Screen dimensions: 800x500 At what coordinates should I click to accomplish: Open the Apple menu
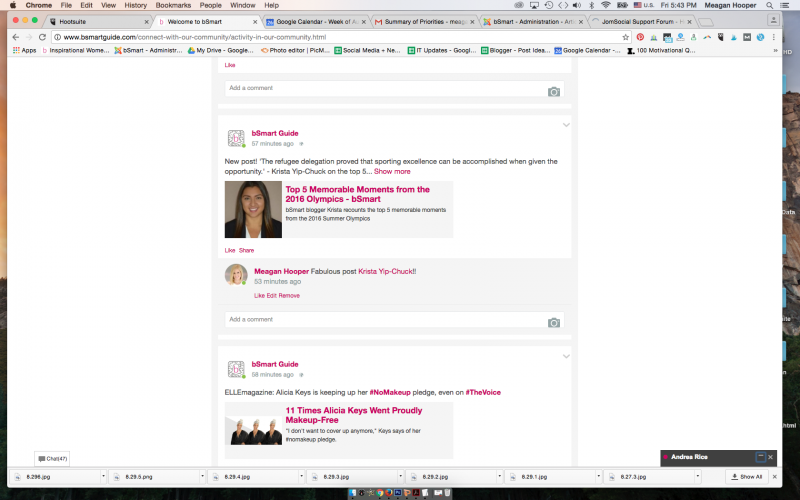click(13, 5)
